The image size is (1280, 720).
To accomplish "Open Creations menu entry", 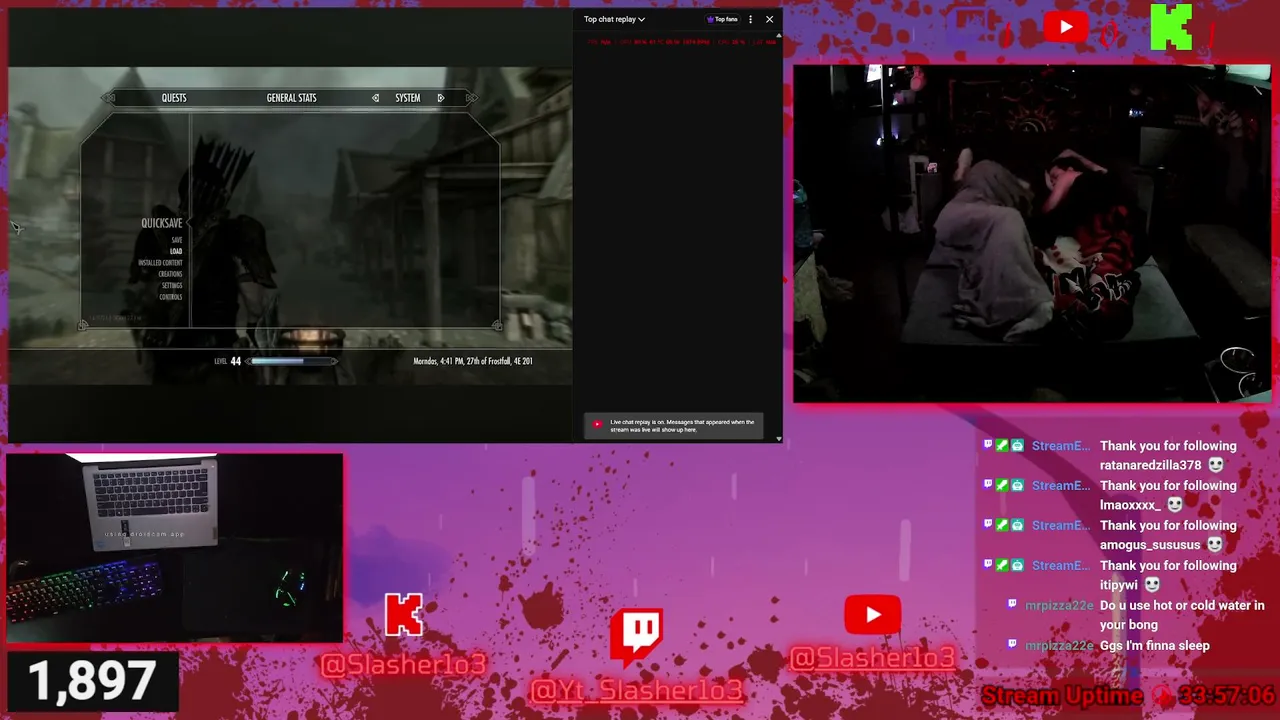I will 170,274.
